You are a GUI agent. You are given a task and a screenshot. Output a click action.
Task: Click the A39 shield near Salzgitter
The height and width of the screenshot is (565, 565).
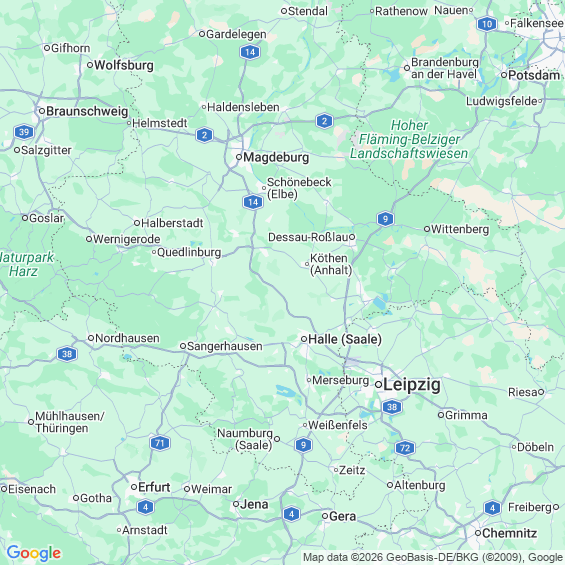coord(24,132)
